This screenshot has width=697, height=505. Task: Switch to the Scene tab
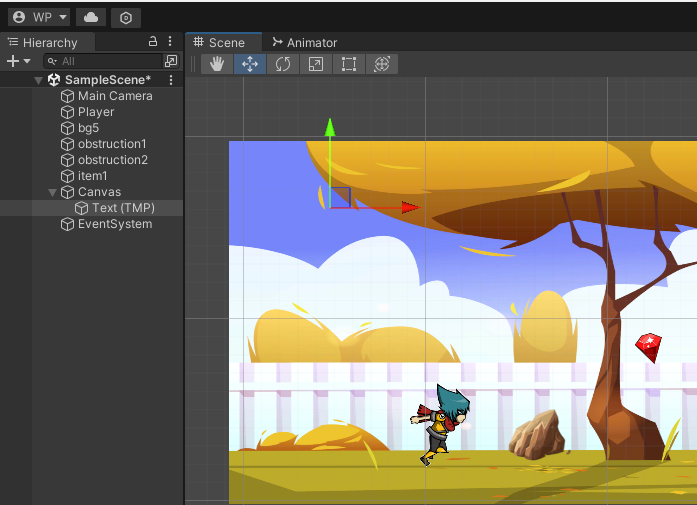tap(220, 43)
